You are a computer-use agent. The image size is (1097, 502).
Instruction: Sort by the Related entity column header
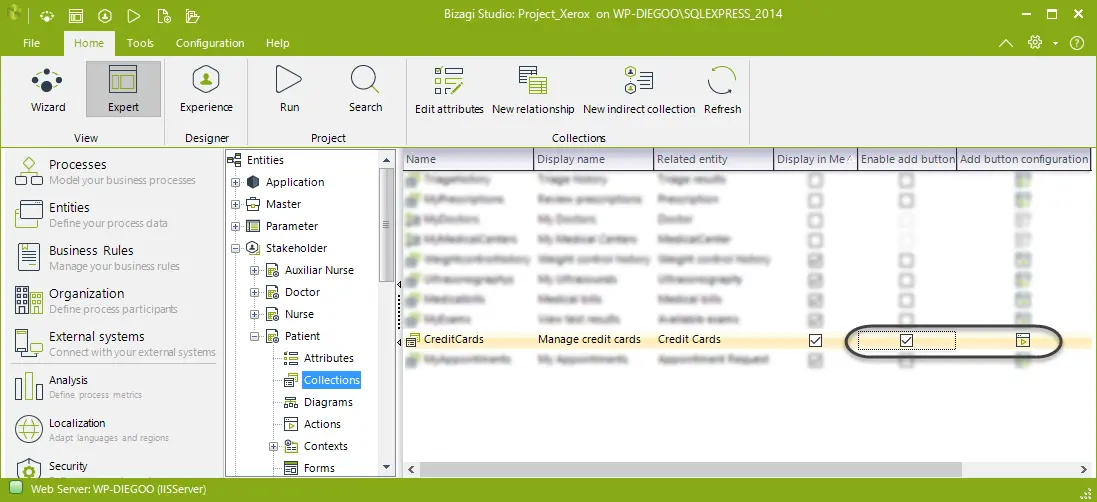pyautogui.click(x=713, y=159)
